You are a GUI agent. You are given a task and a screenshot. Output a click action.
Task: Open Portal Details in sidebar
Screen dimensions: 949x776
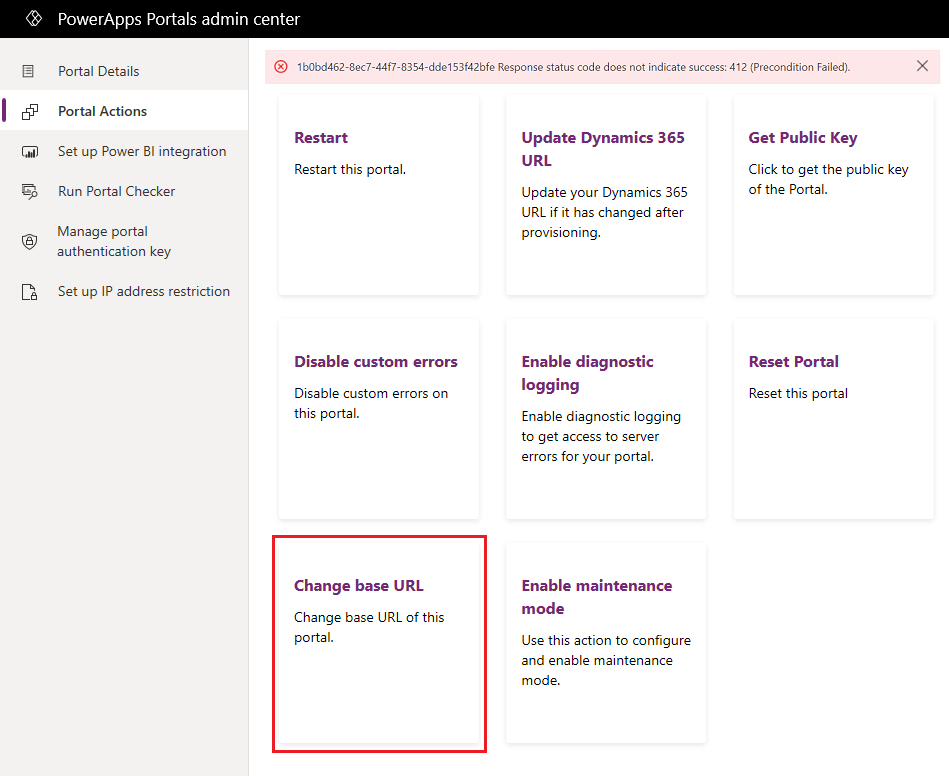click(123, 71)
